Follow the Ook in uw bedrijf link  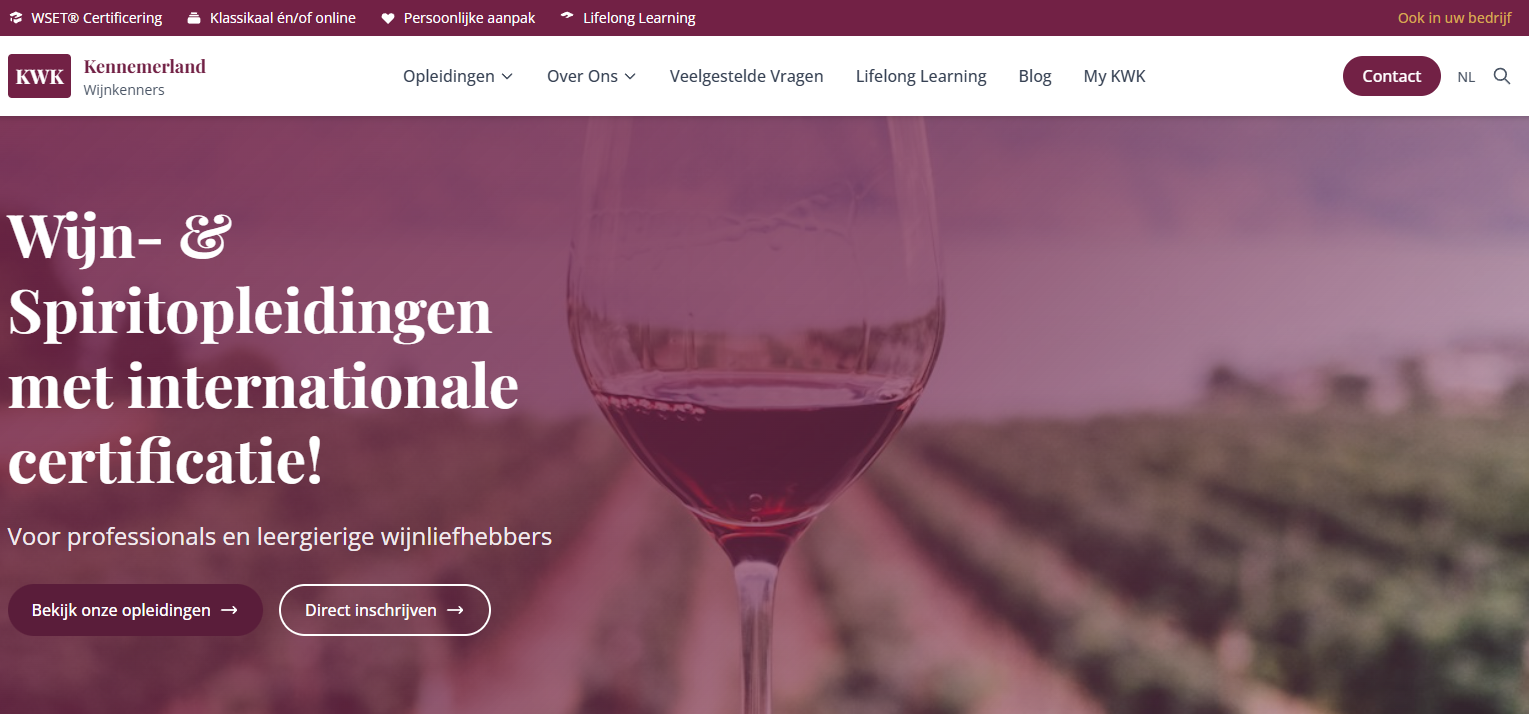[1455, 18]
